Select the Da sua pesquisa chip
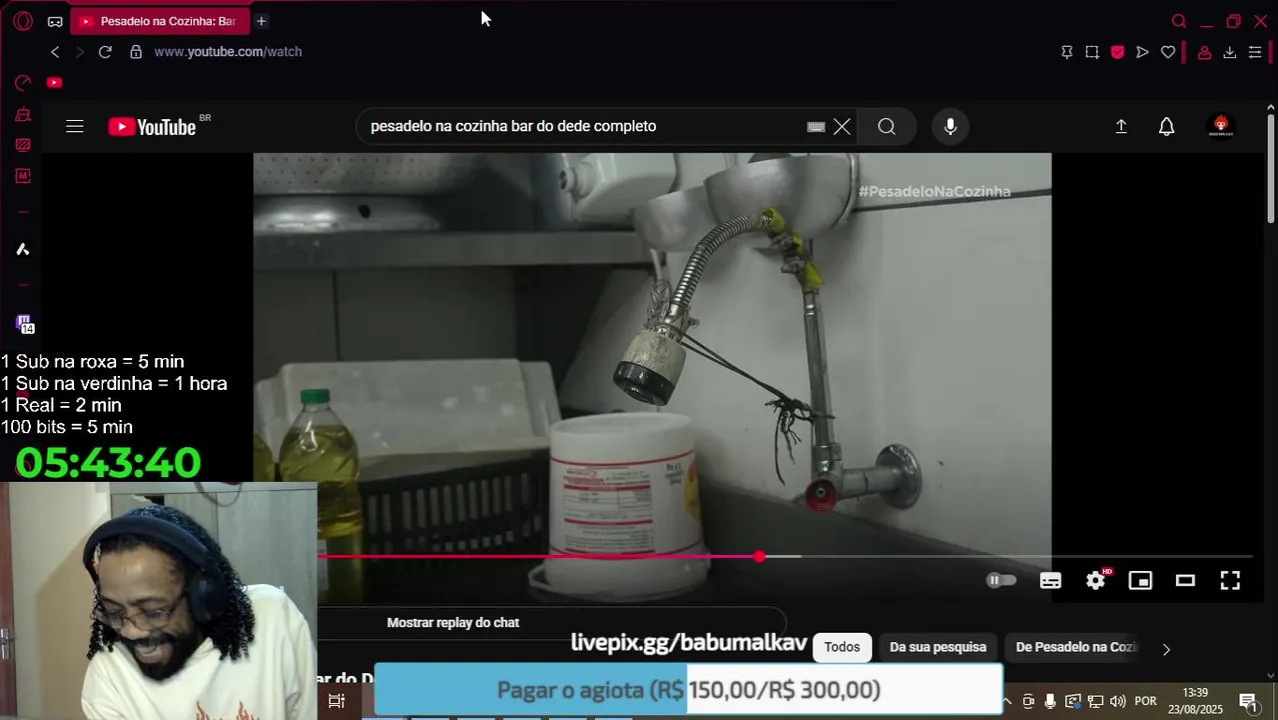Viewport: 1278px width, 720px height. point(938,647)
